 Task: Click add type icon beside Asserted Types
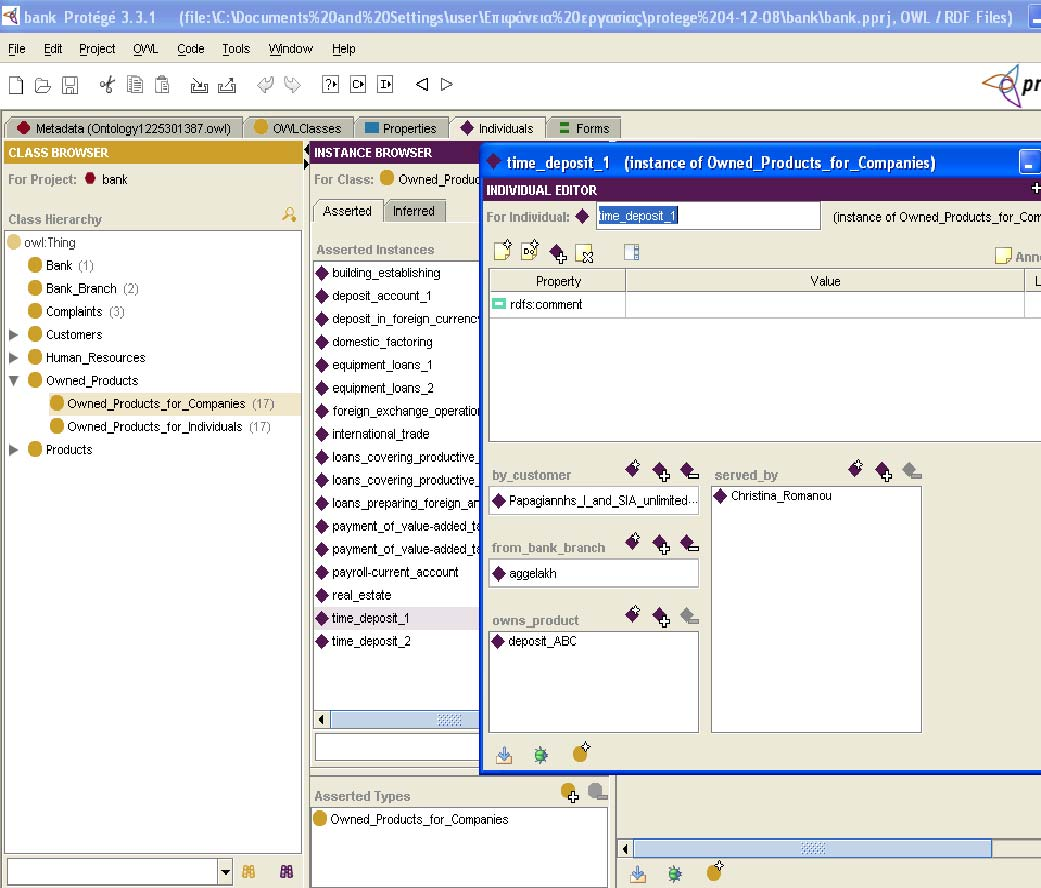click(x=570, y=792)
